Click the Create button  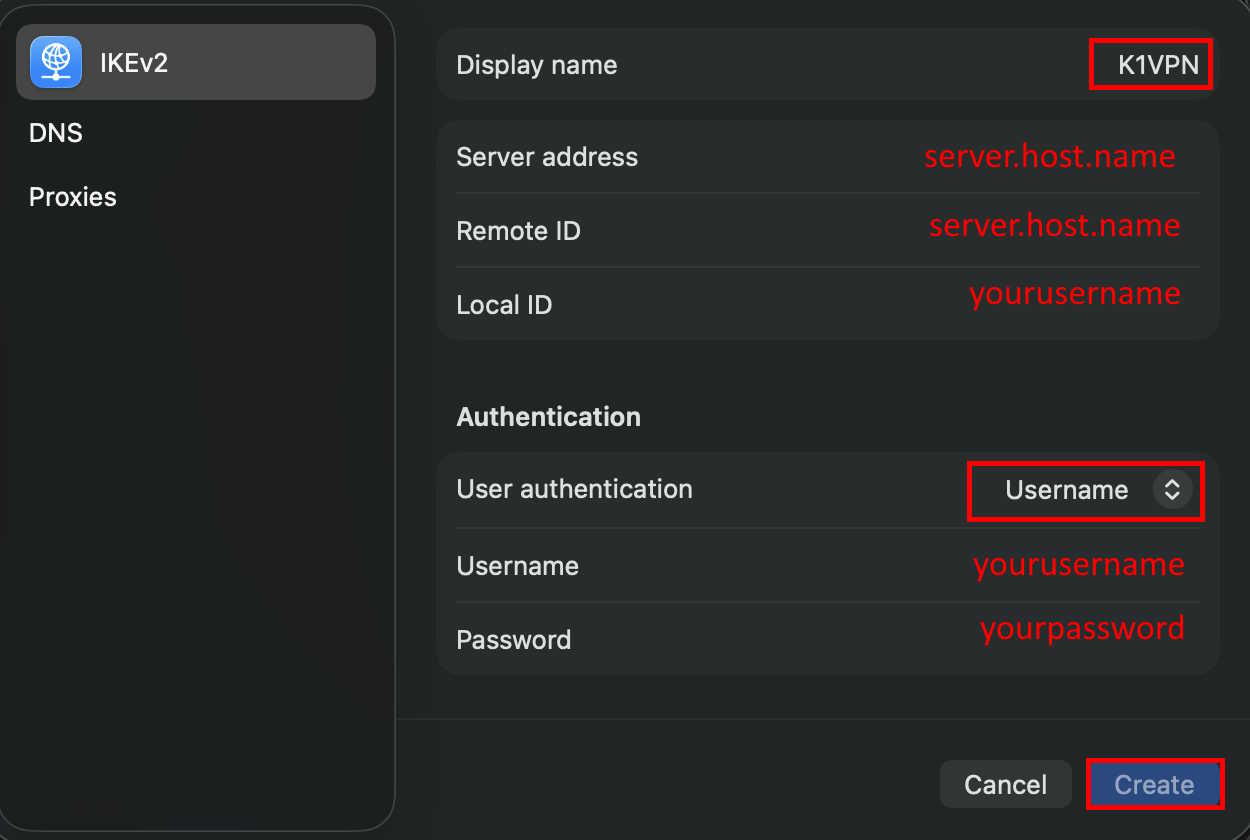coord(1154,785)
